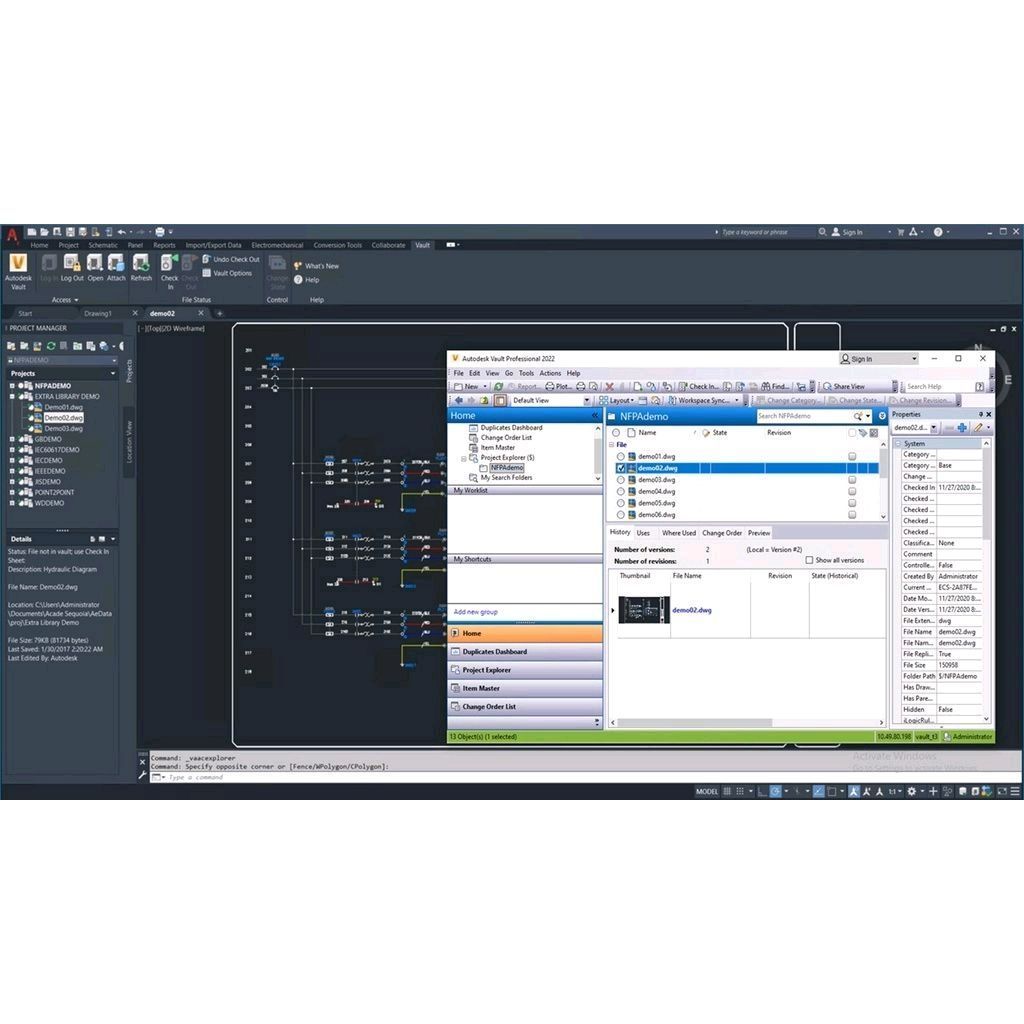
Task: Open the Access panel dropdown
Action: (65, 300)
